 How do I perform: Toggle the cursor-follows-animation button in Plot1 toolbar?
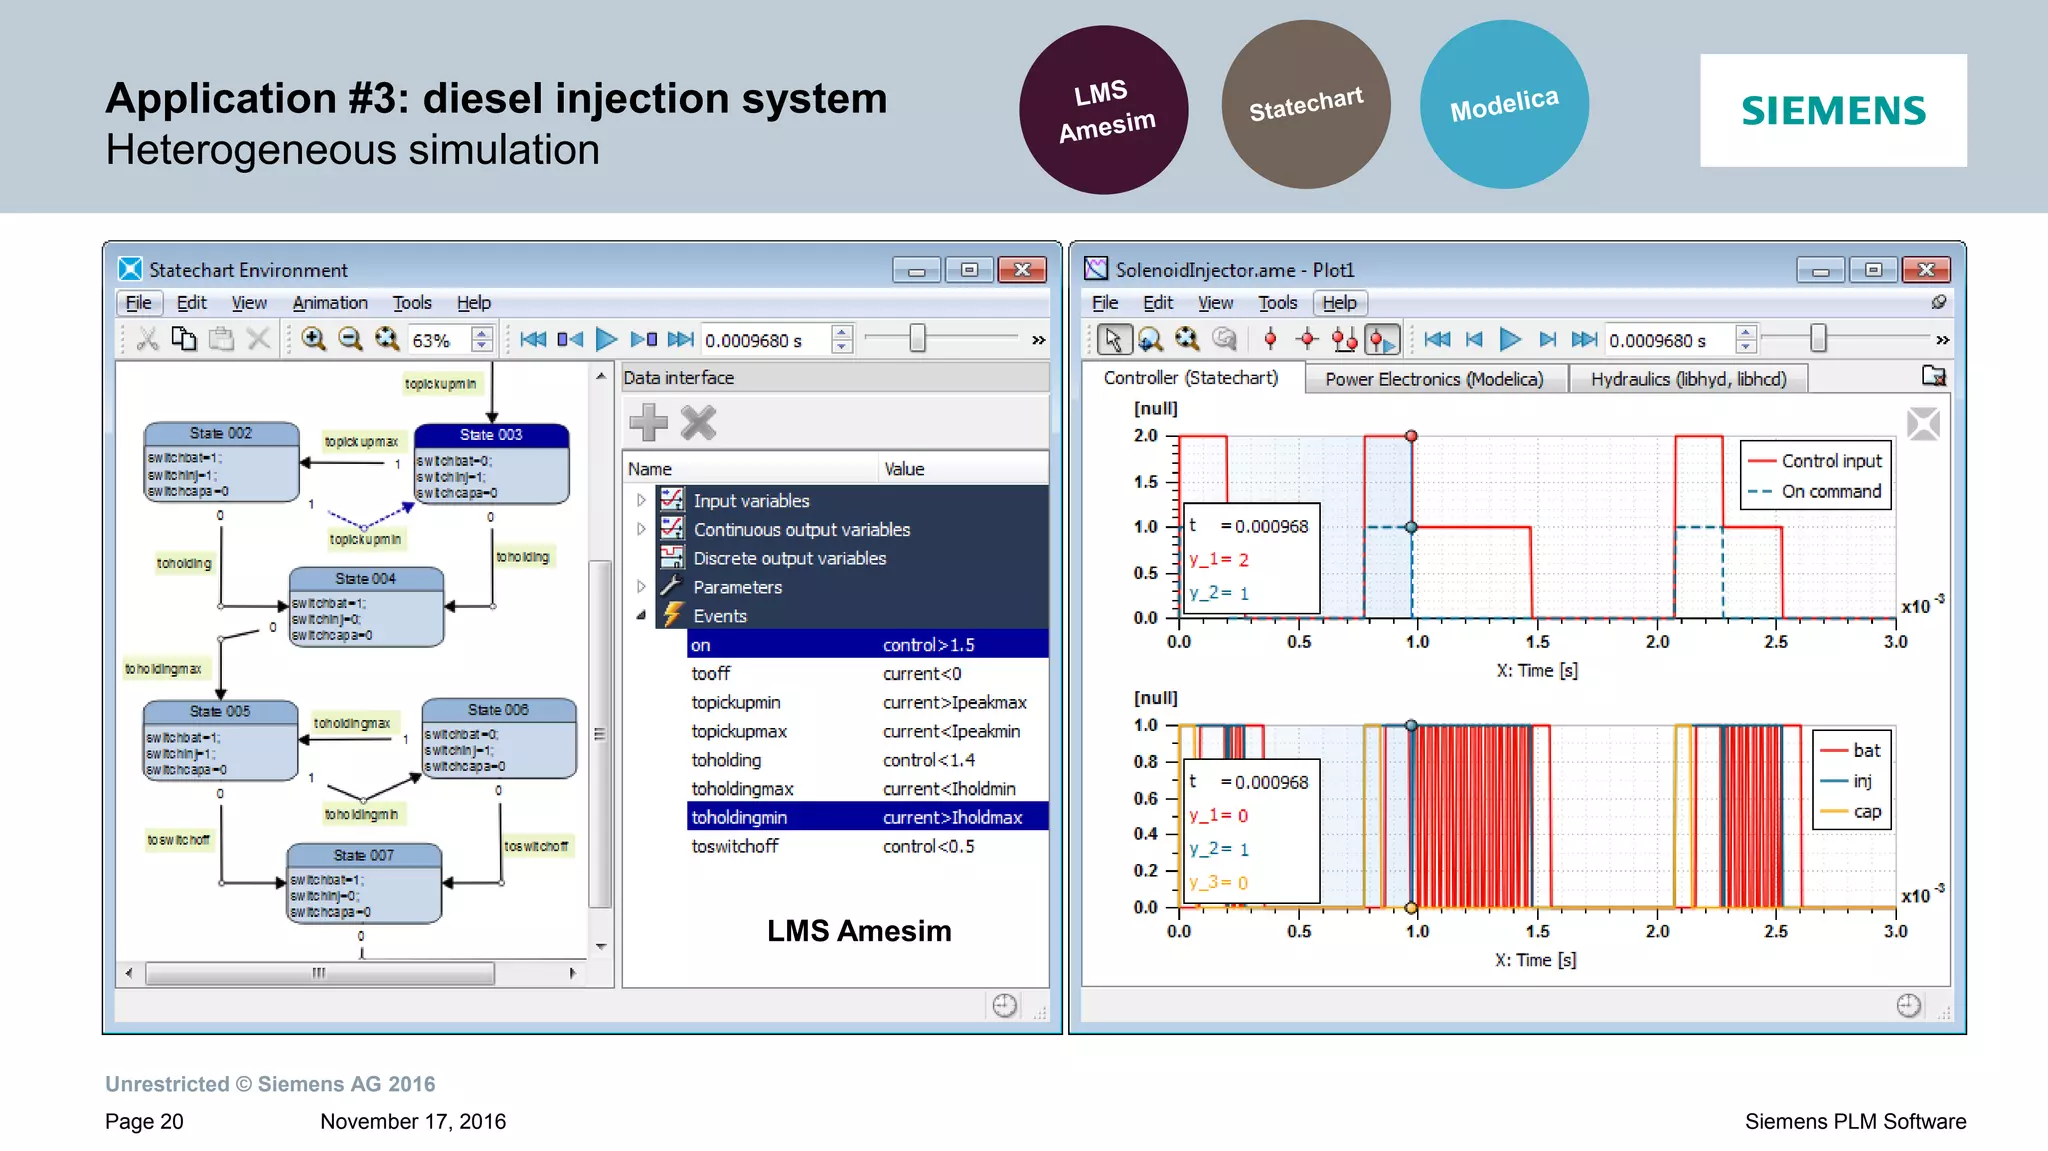[x=1382, y=340]
